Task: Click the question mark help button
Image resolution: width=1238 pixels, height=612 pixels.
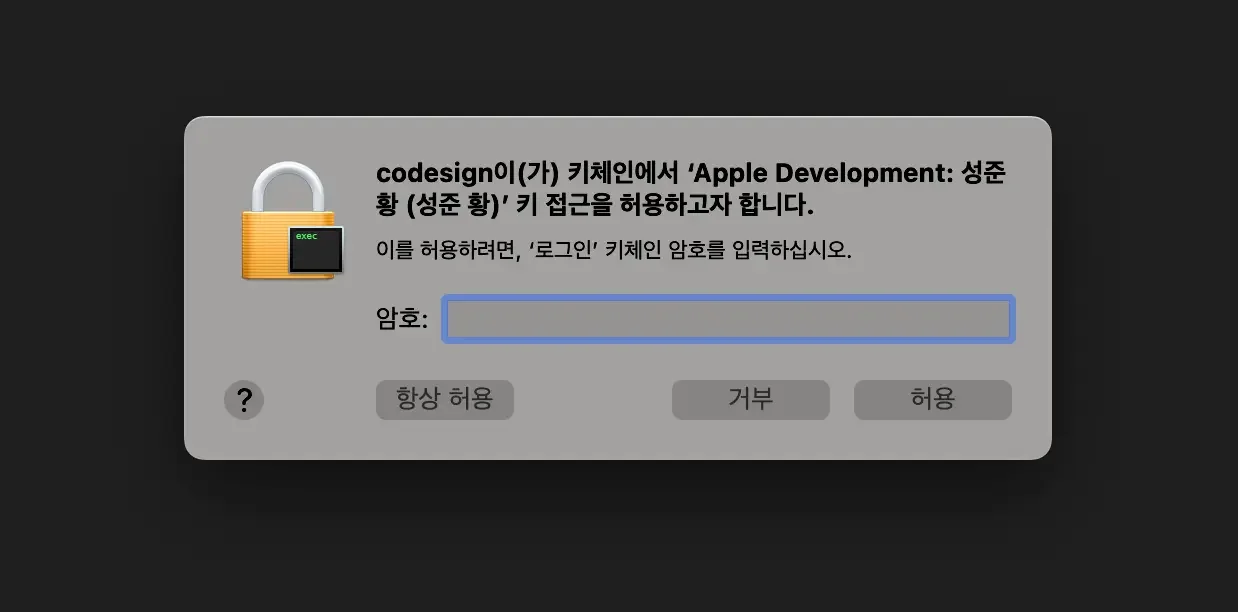Action: pyautogui.click(x=244, y=400)
